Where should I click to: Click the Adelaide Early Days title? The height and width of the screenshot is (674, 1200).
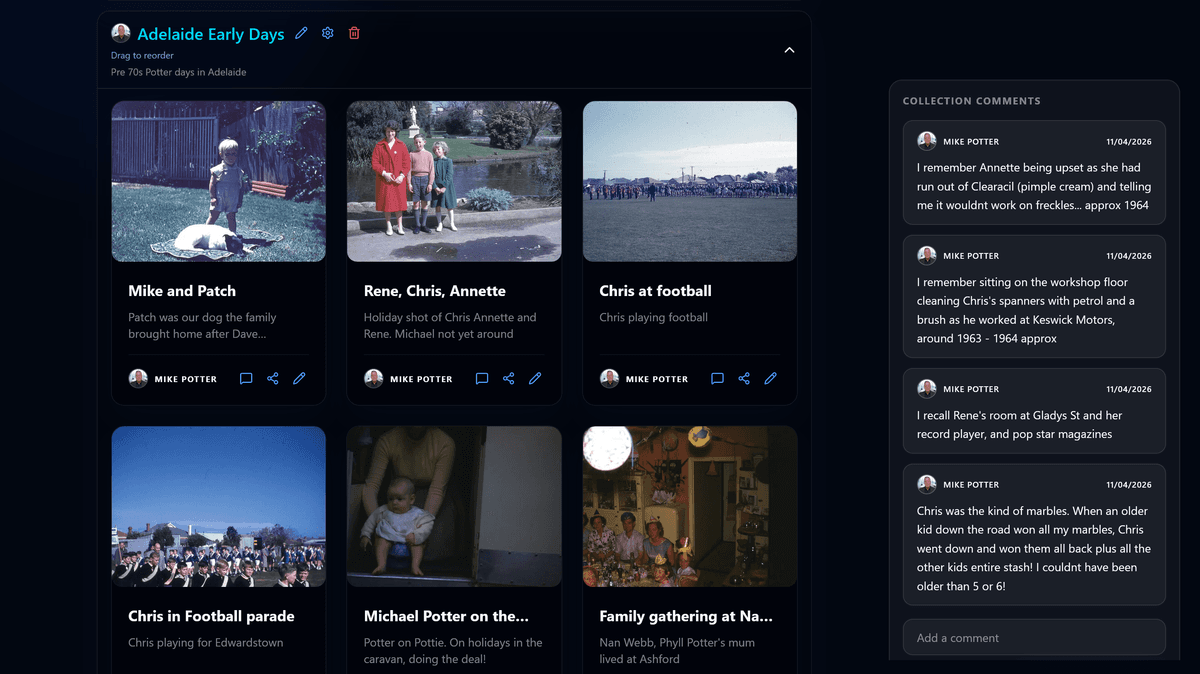coord(211,34)
